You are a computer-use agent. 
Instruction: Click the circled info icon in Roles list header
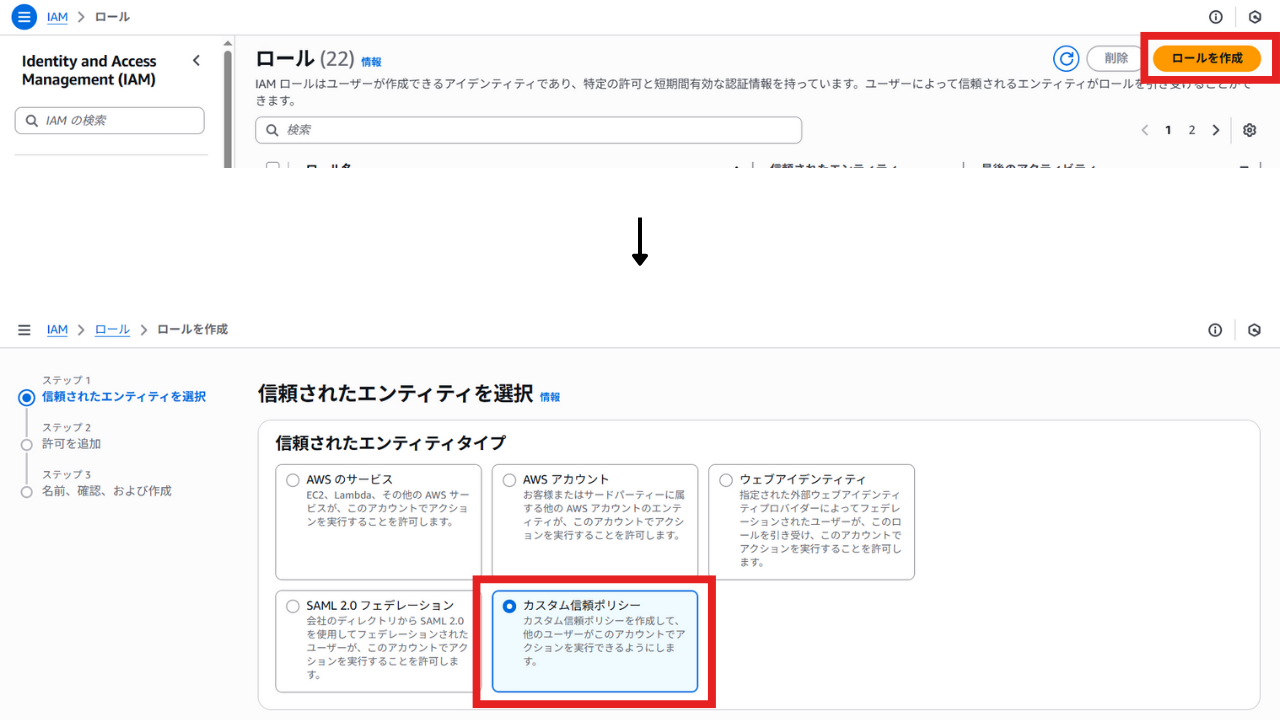(1216, 17)
